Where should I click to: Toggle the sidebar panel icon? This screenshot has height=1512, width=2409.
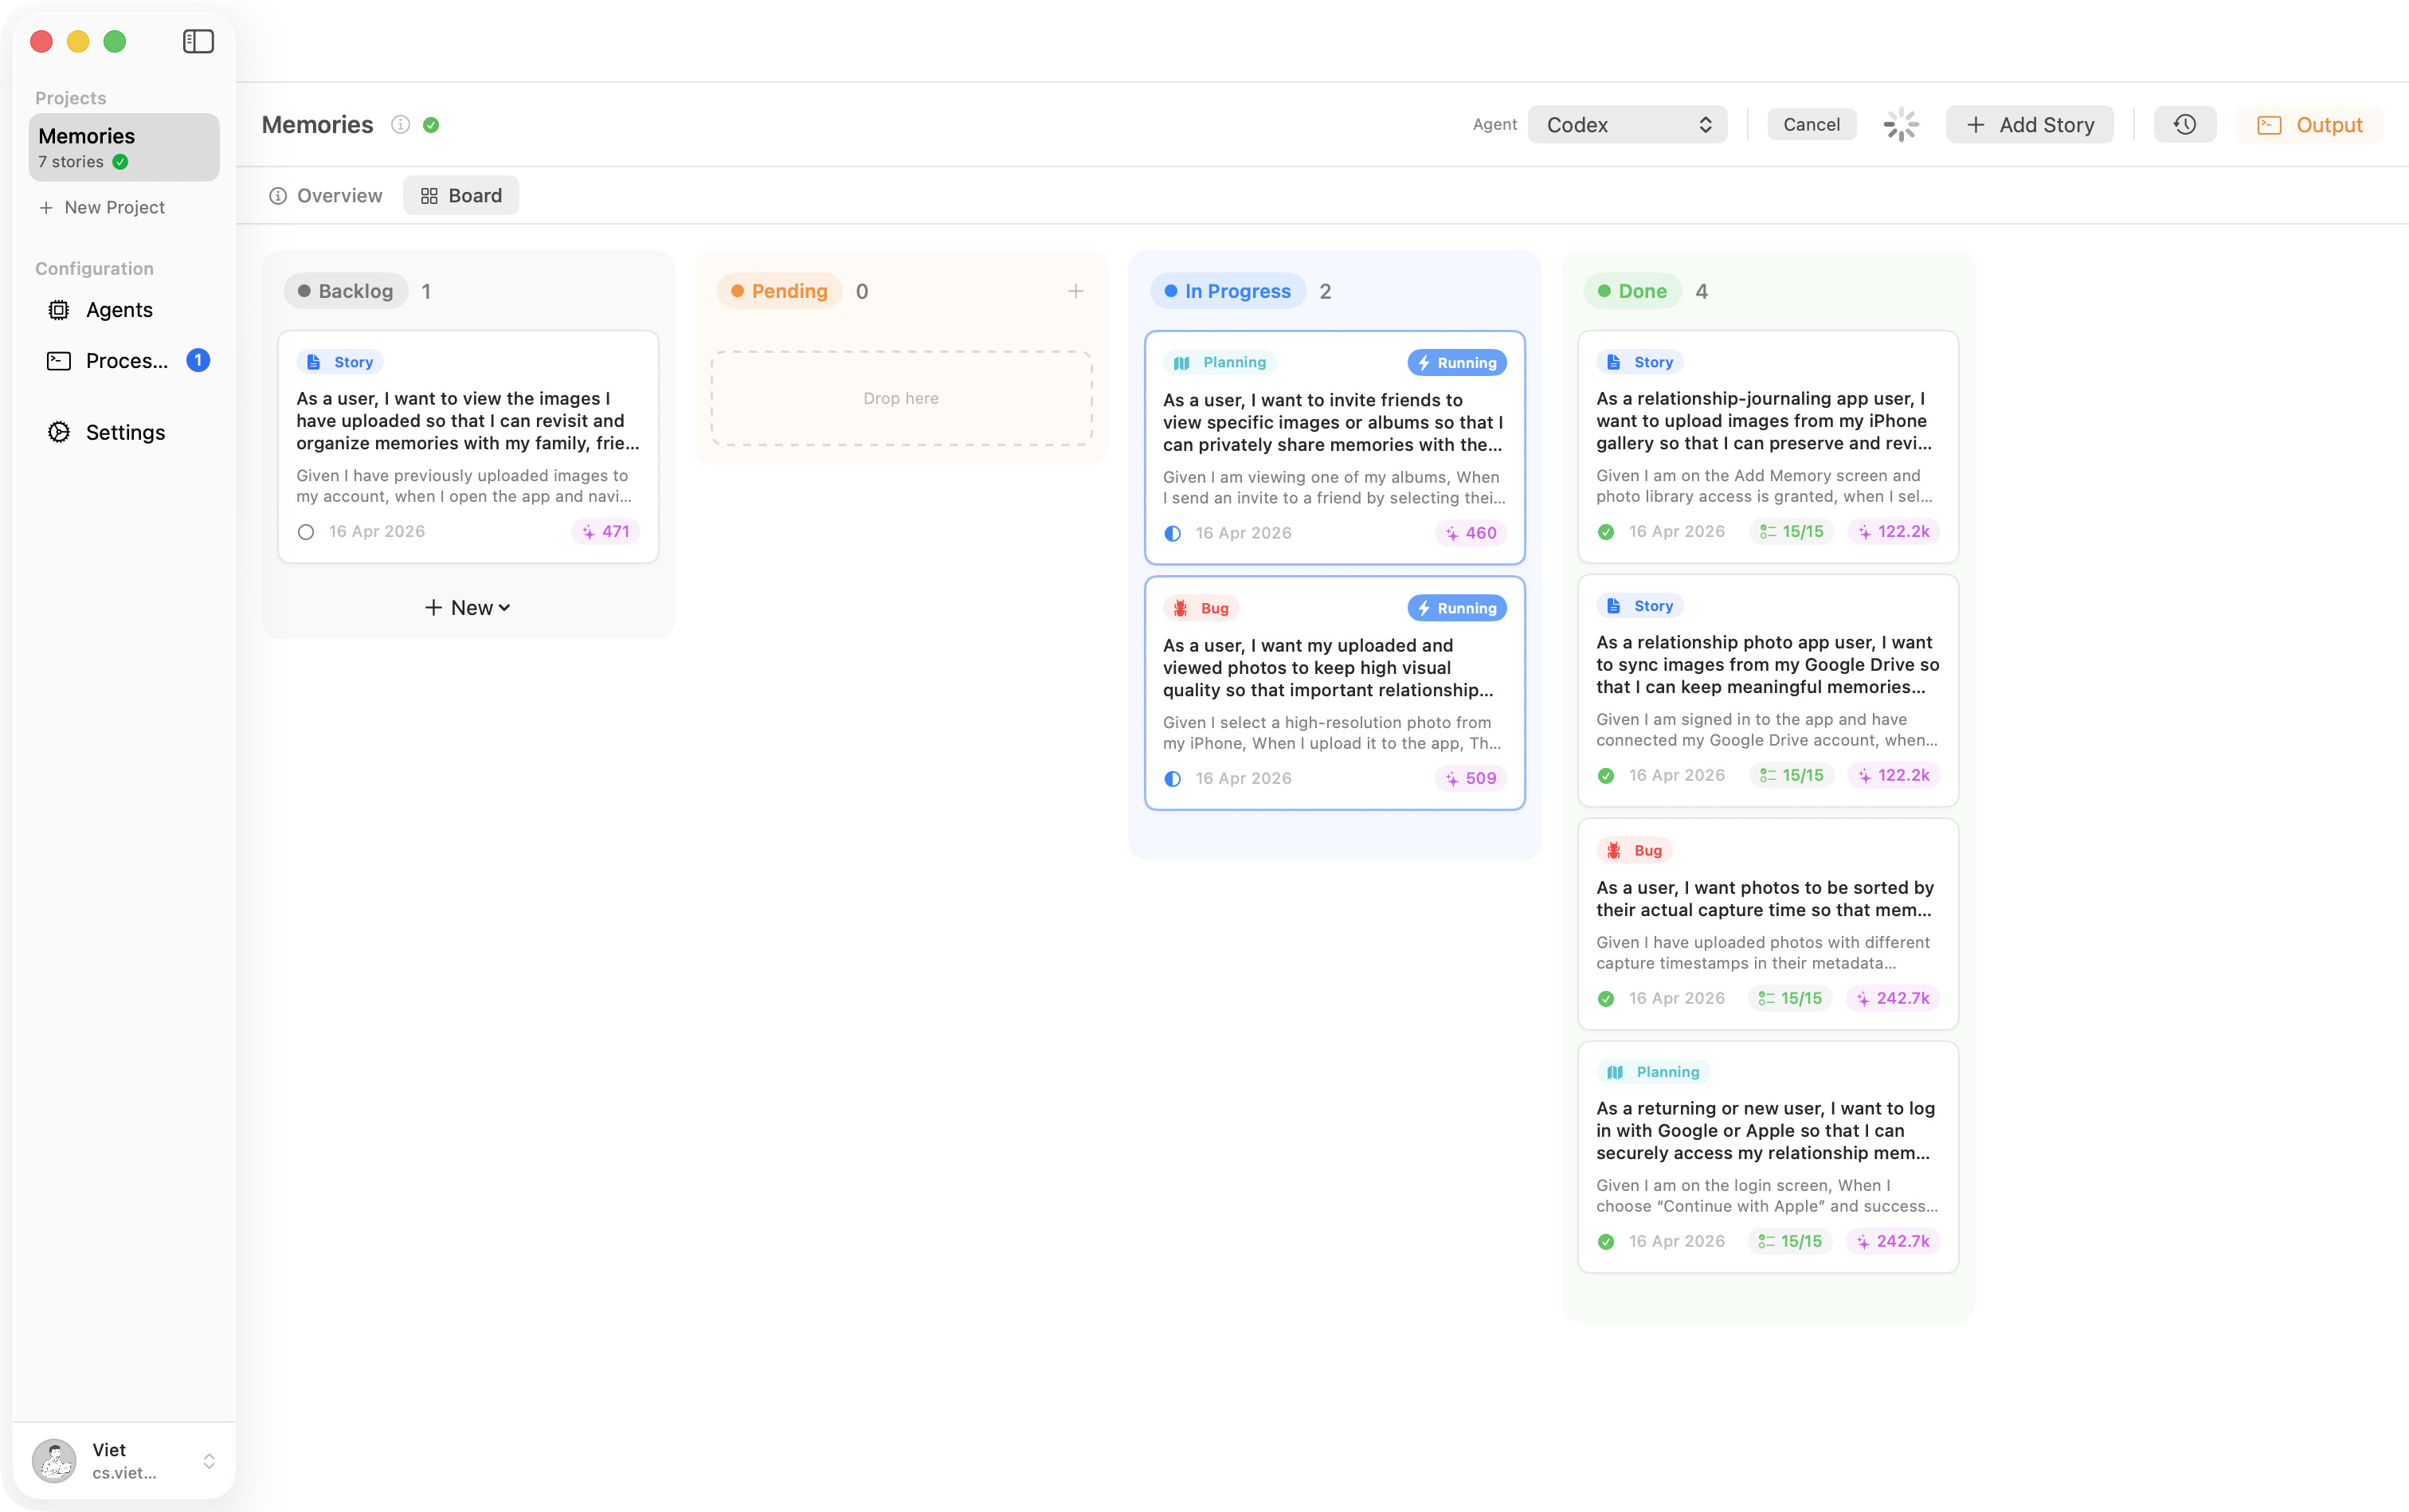[198, 41]
